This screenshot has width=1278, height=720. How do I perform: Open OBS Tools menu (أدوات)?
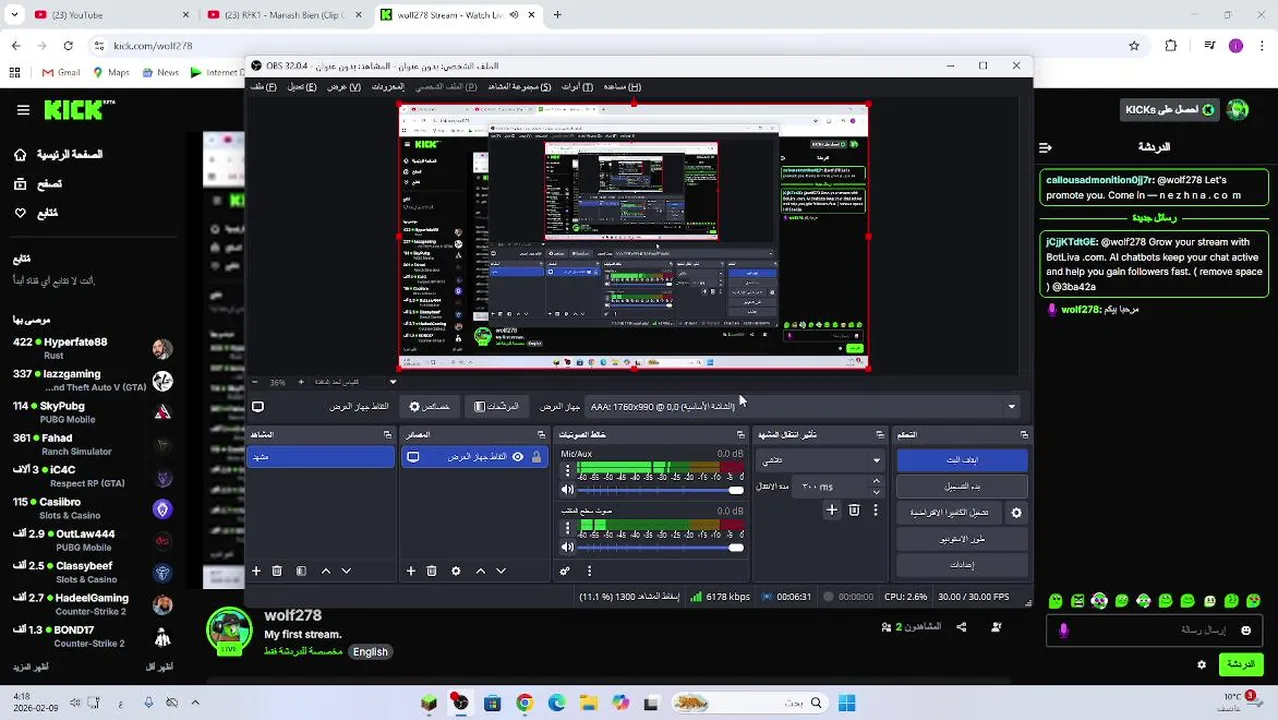pos(577,87)
